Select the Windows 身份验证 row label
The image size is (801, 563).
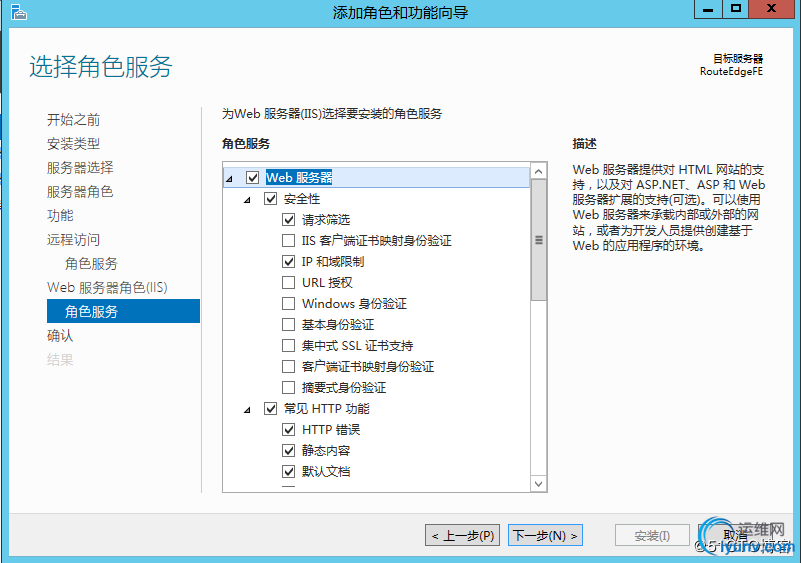354,303
